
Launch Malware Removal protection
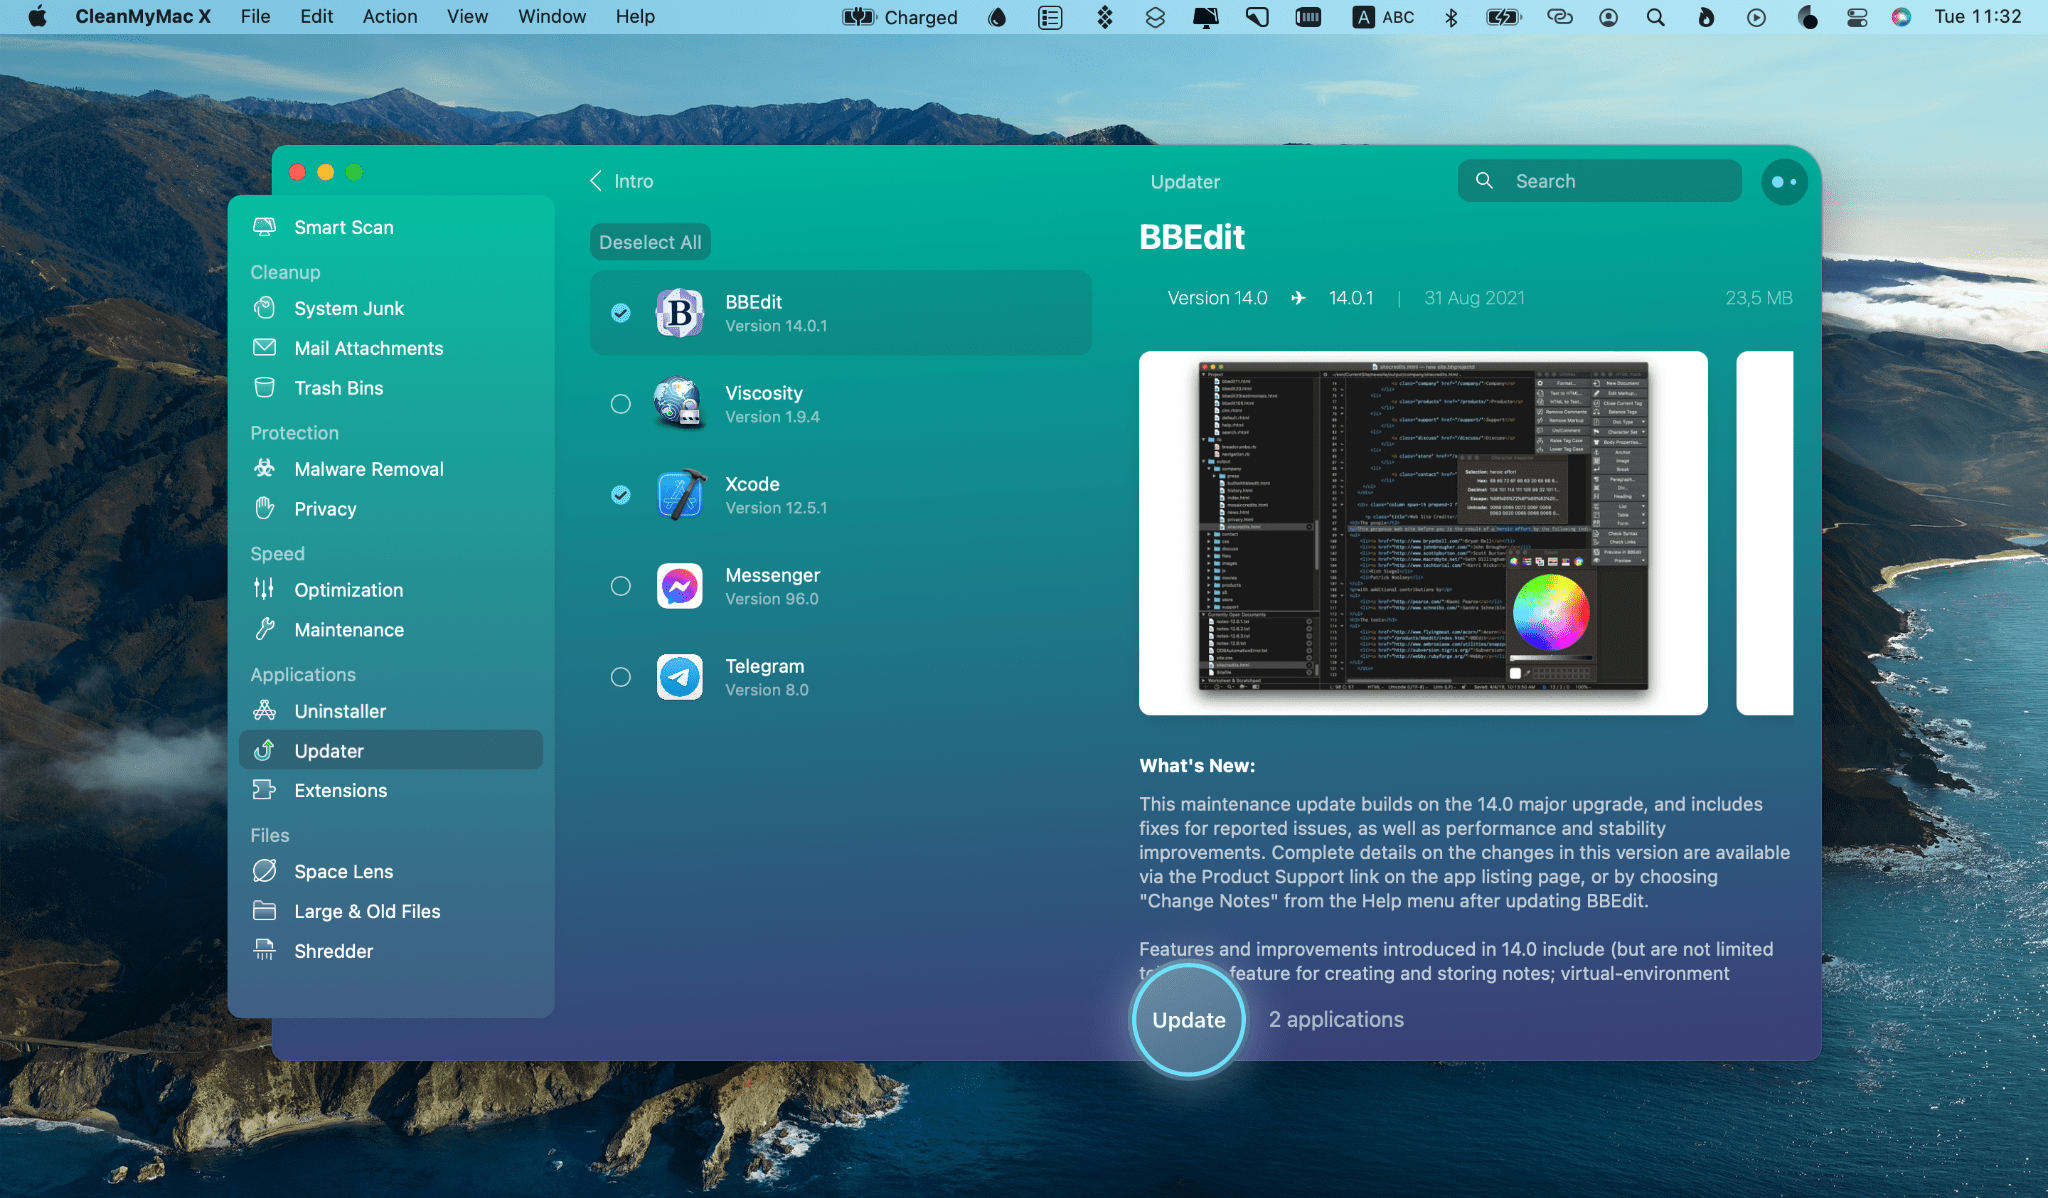[369, 468]
